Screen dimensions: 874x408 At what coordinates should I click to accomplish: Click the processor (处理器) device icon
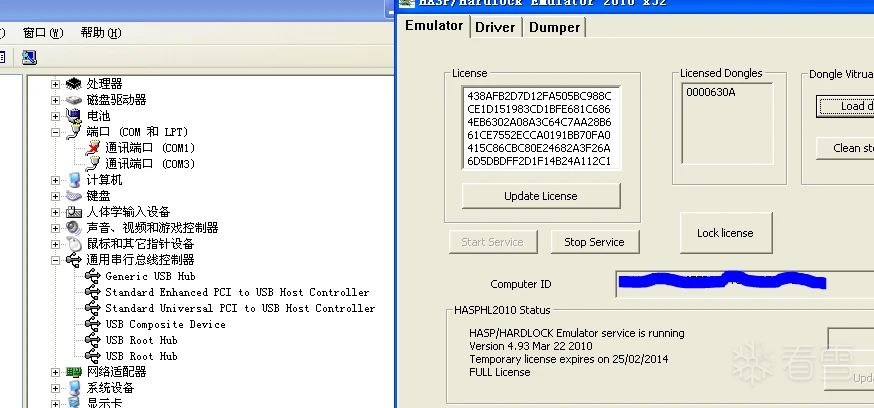click(x=74, y=84)
